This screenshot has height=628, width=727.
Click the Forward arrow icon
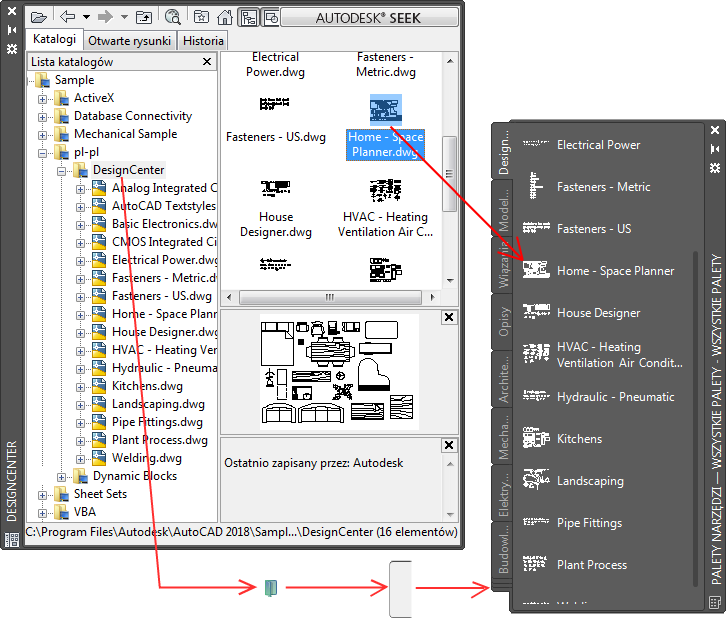(105, 17)
